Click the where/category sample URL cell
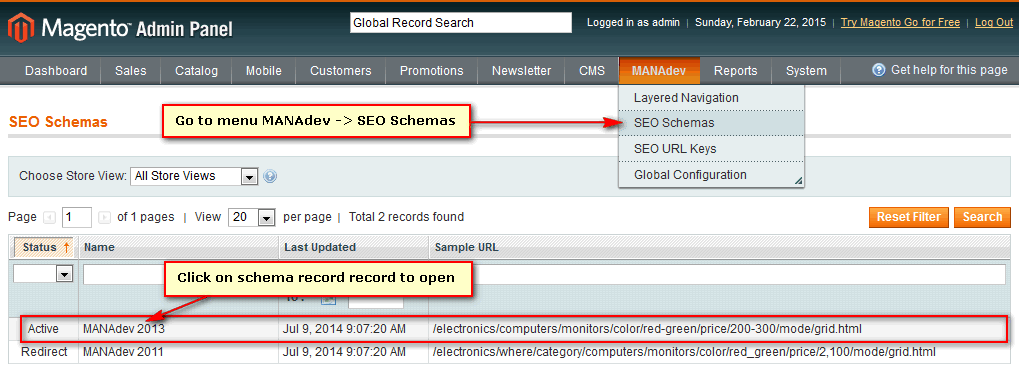The width and height of the screenshot is (1019, 372). tap(684, 352)
